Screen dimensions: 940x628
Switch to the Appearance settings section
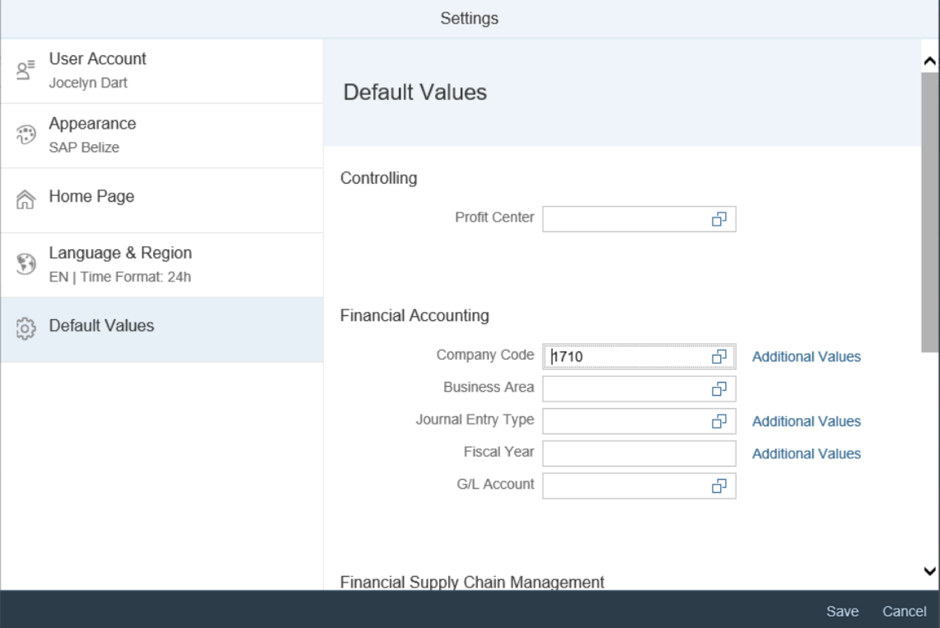160,135
